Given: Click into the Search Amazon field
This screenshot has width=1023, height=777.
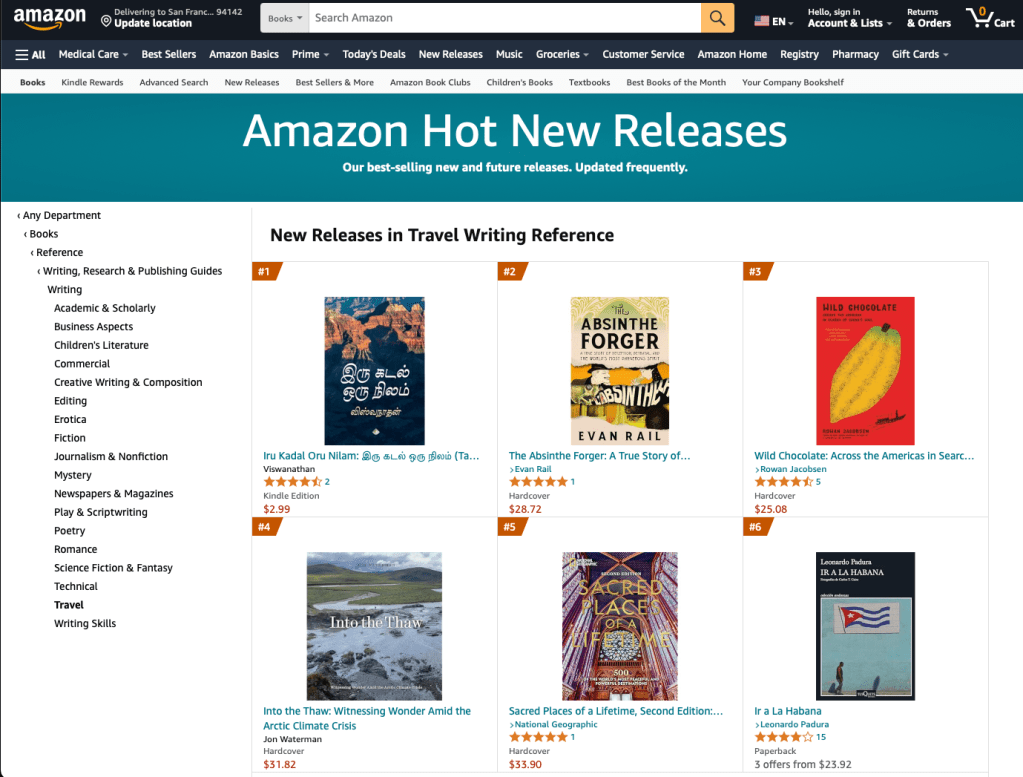Looking at the screenshot, I should 504,18.
